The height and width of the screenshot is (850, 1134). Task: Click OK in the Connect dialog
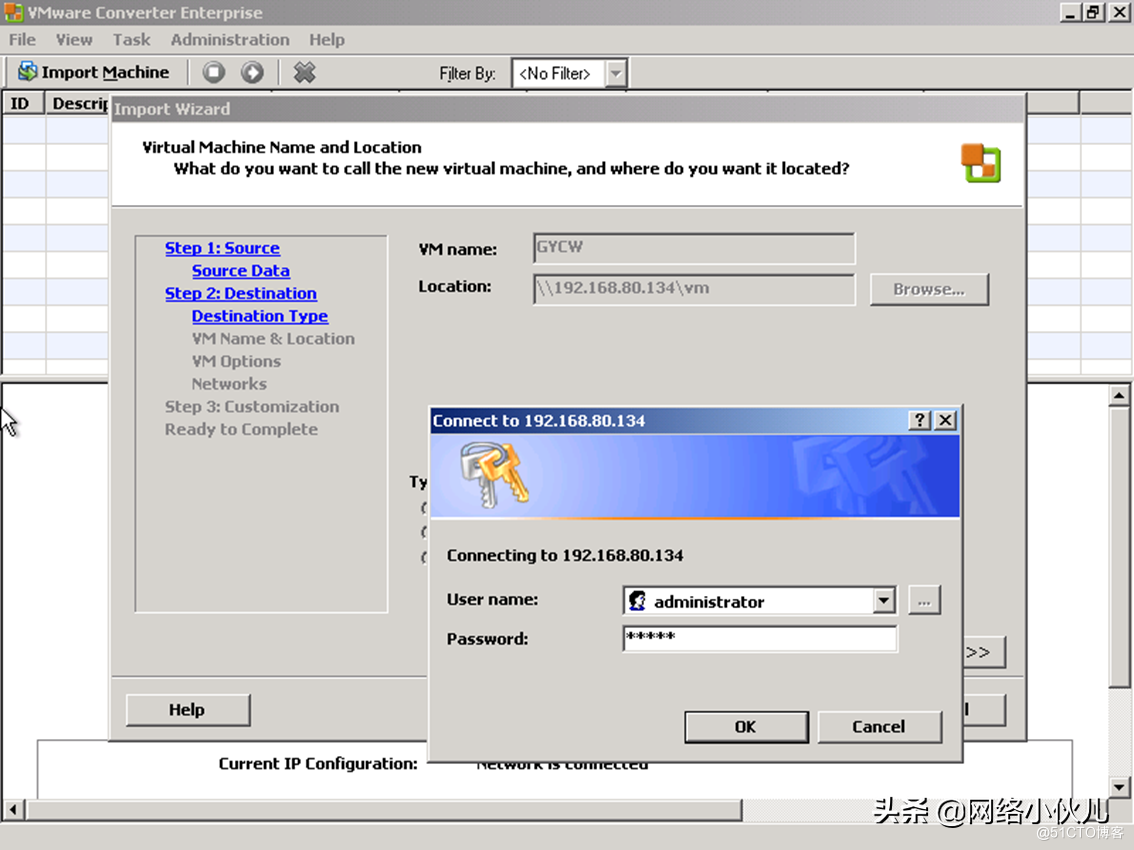746,727
